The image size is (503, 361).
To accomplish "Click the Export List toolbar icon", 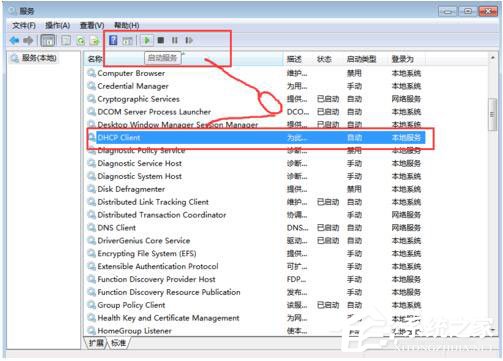I will point(95,41).
